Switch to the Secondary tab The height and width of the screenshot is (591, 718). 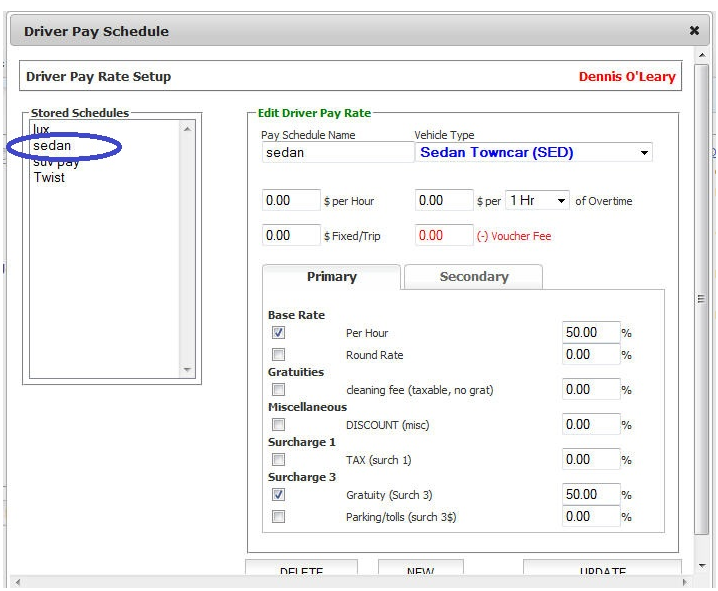pyautogui.click(x=473, y=277)
